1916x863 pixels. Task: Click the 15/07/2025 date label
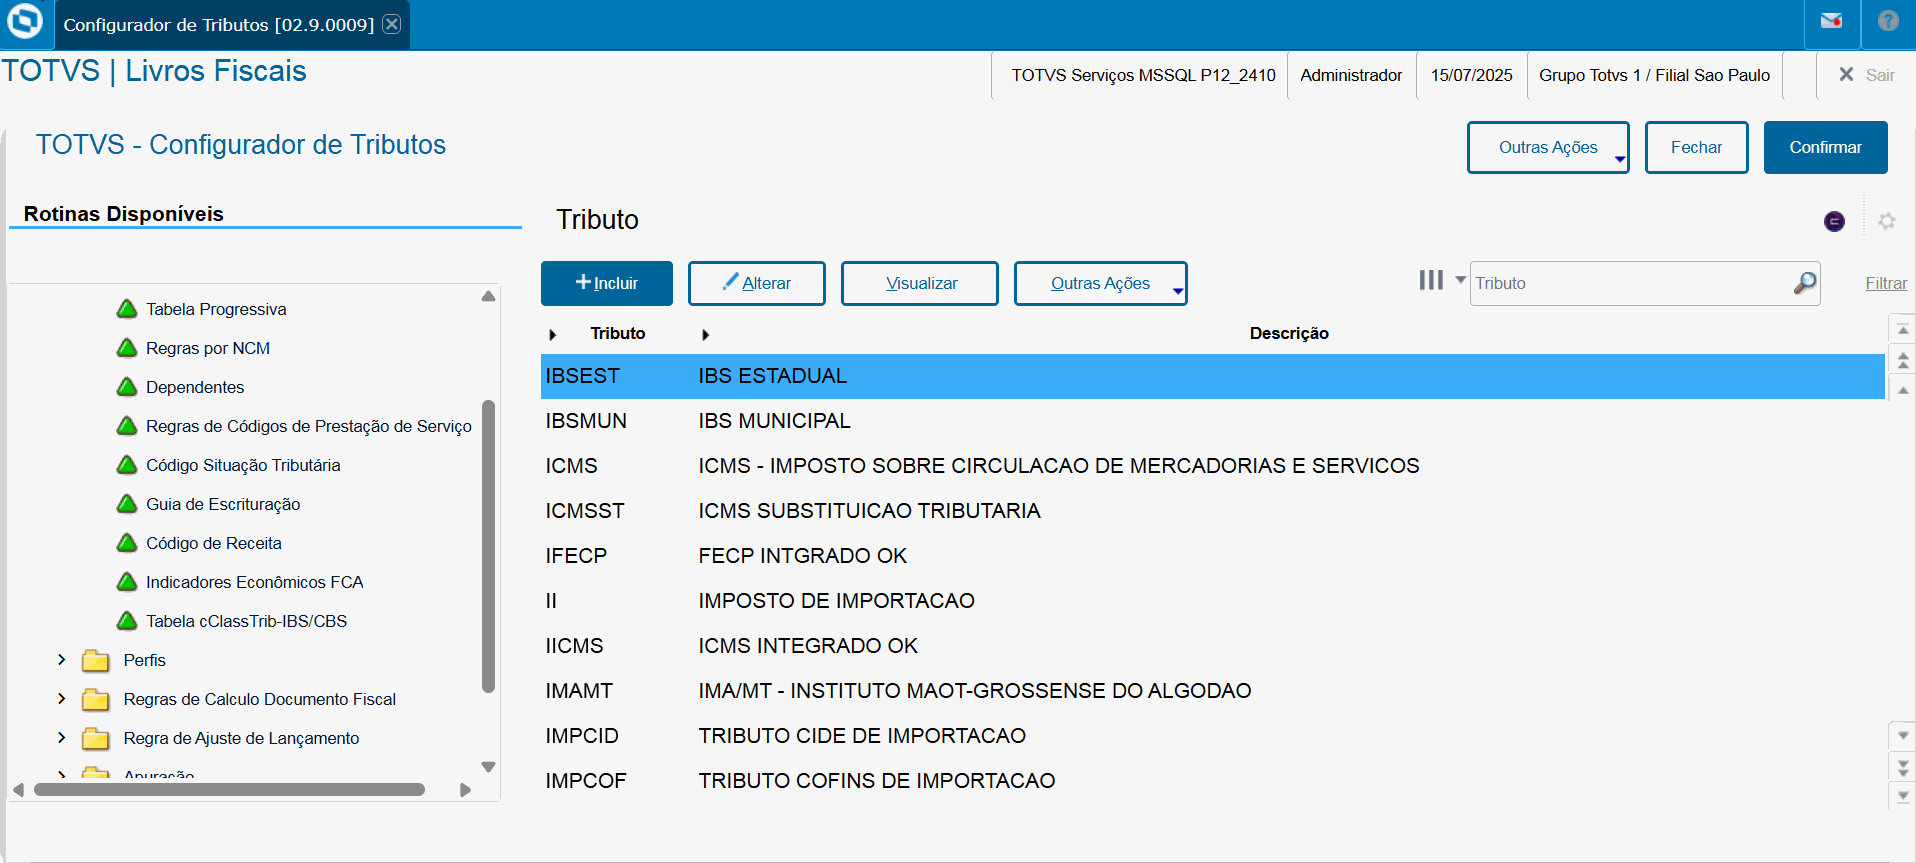(1471, 75)
